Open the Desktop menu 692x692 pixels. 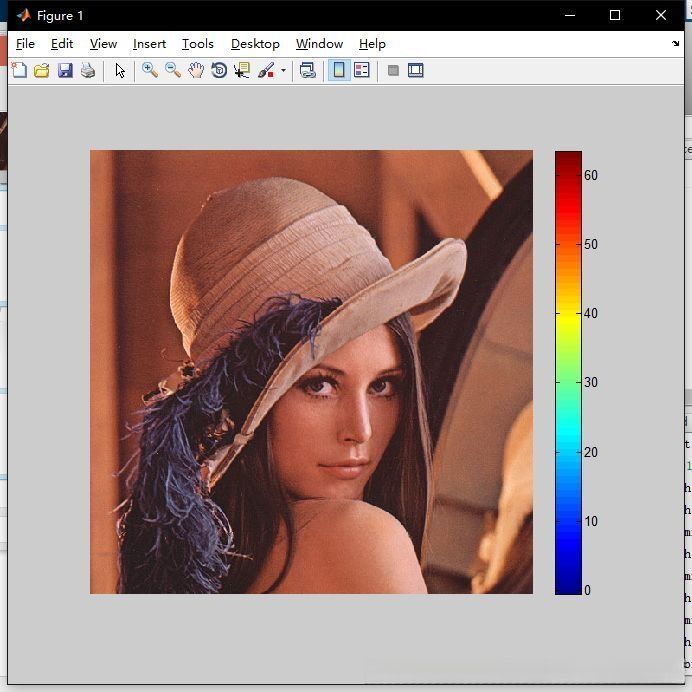pyautogui.click(x=255, y=44)
